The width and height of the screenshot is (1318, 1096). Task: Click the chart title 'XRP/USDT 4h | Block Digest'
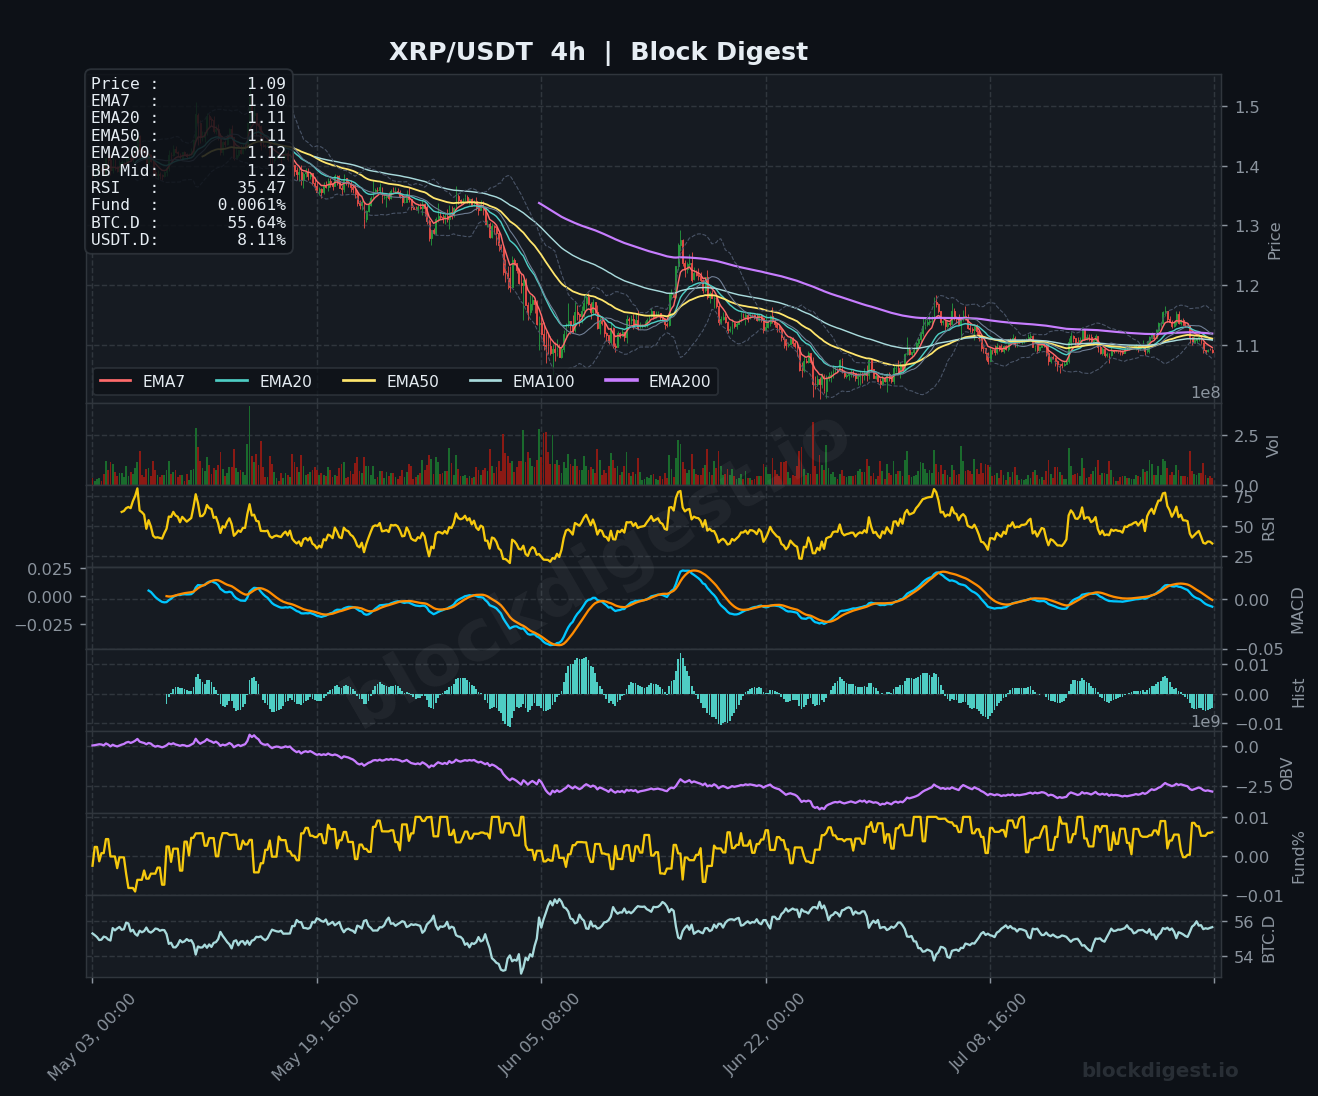(598, 52)
